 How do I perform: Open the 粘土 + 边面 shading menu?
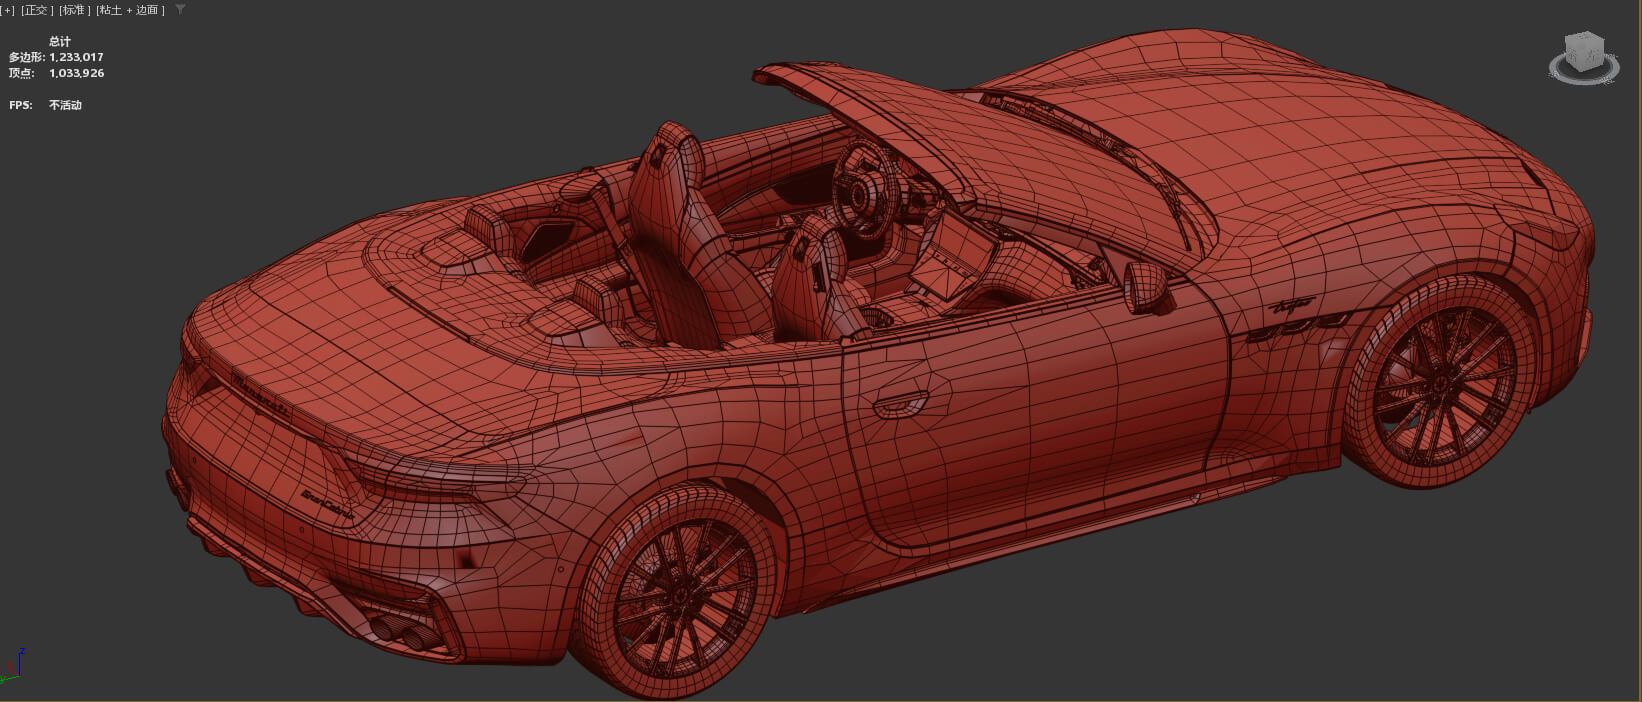(131, 10)
